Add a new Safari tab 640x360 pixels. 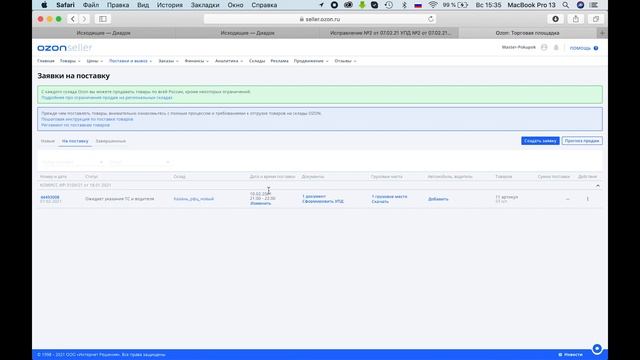coord(602,33)
